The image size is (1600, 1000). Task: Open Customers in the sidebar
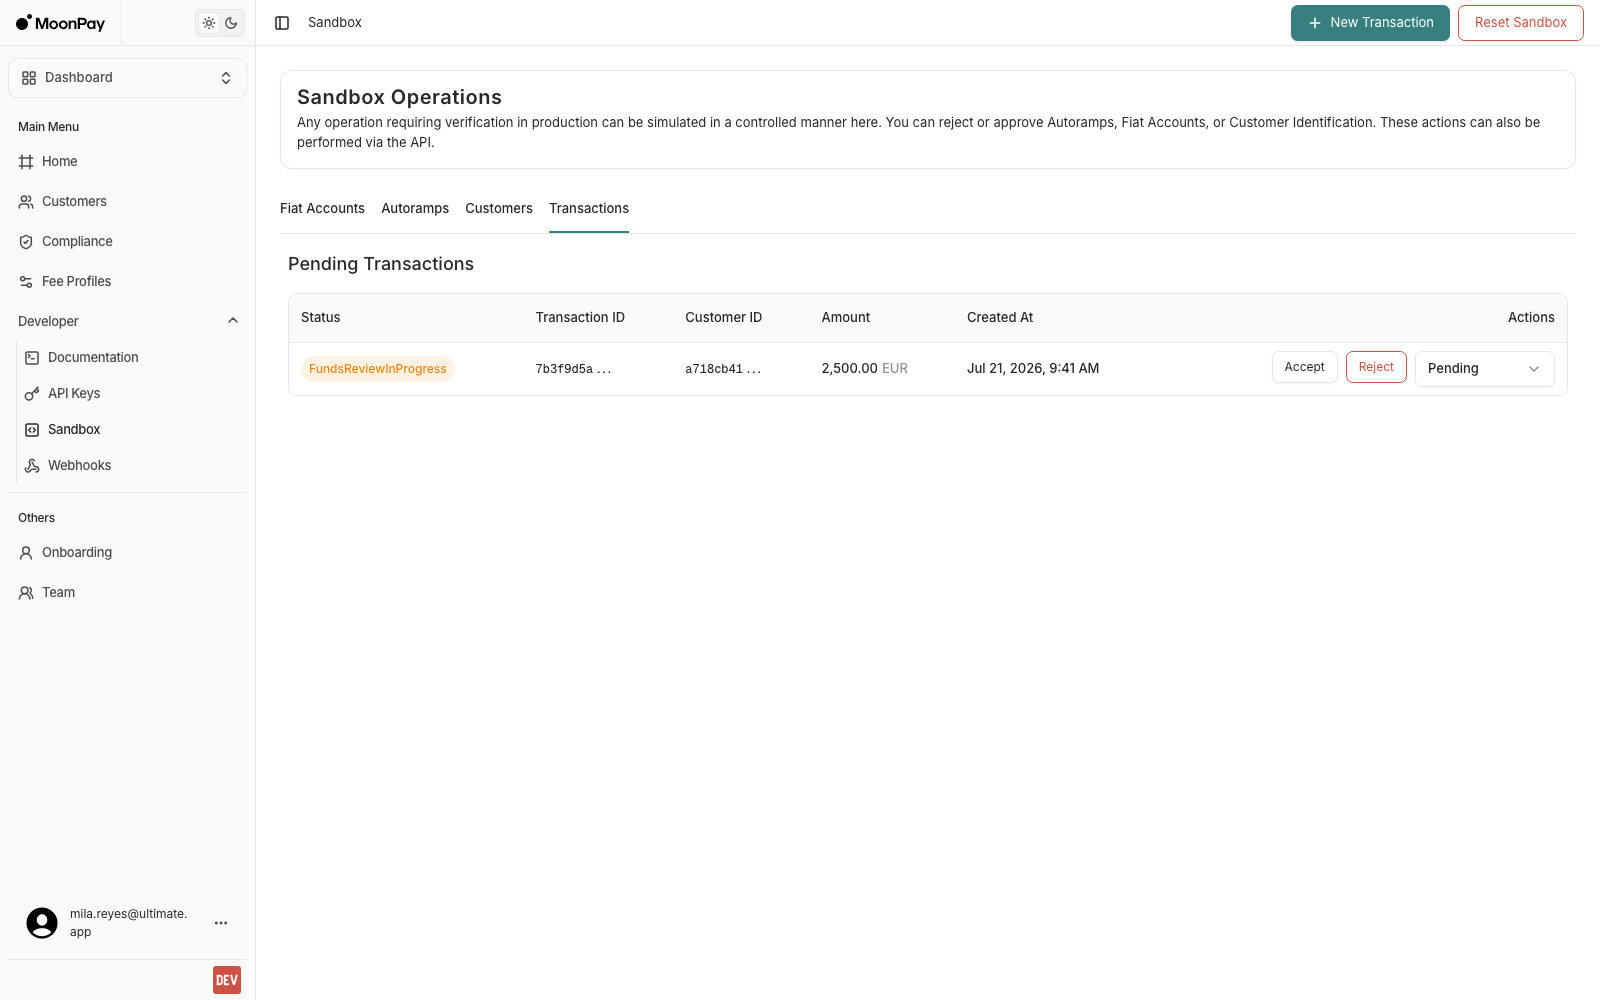coord(127,202)
